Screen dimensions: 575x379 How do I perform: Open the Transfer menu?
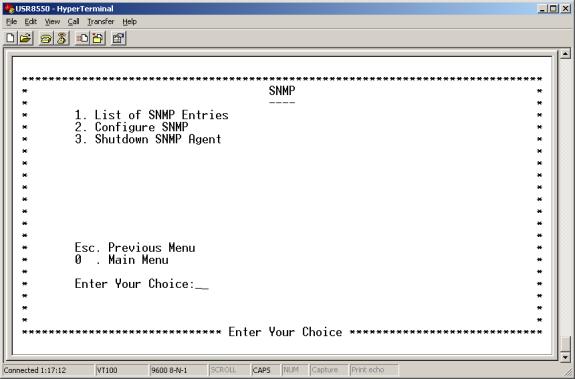coord(101,22)
